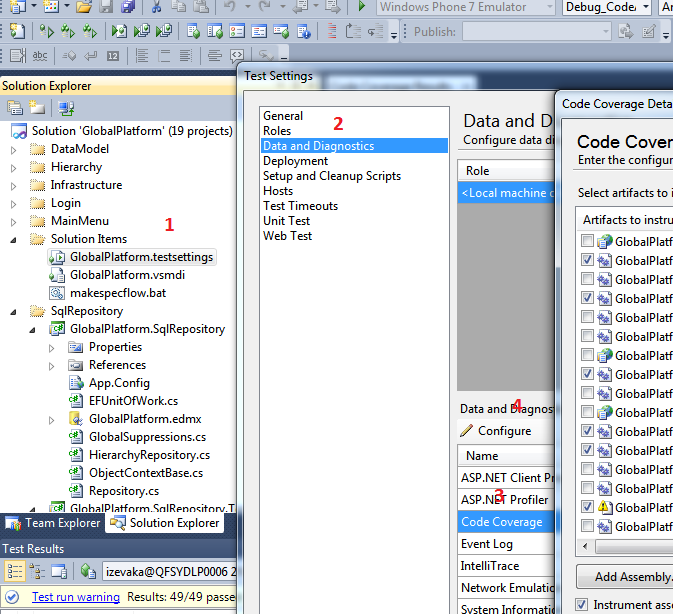Click the Open File folder icon
The width and height of the screenshot is (673, 614).
[x=84, y=6]
